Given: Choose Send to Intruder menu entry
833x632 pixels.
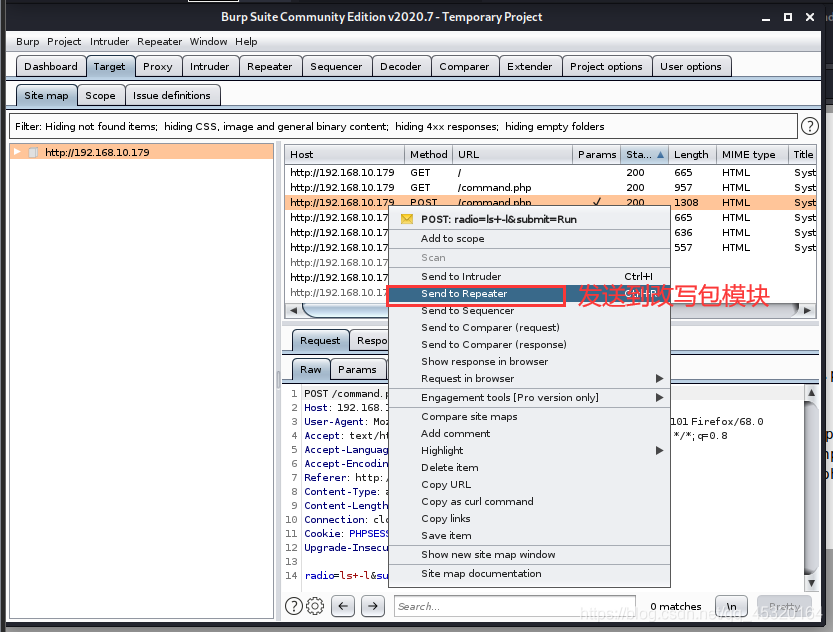Looking at the screenshot, I should [x=529, y=277].
